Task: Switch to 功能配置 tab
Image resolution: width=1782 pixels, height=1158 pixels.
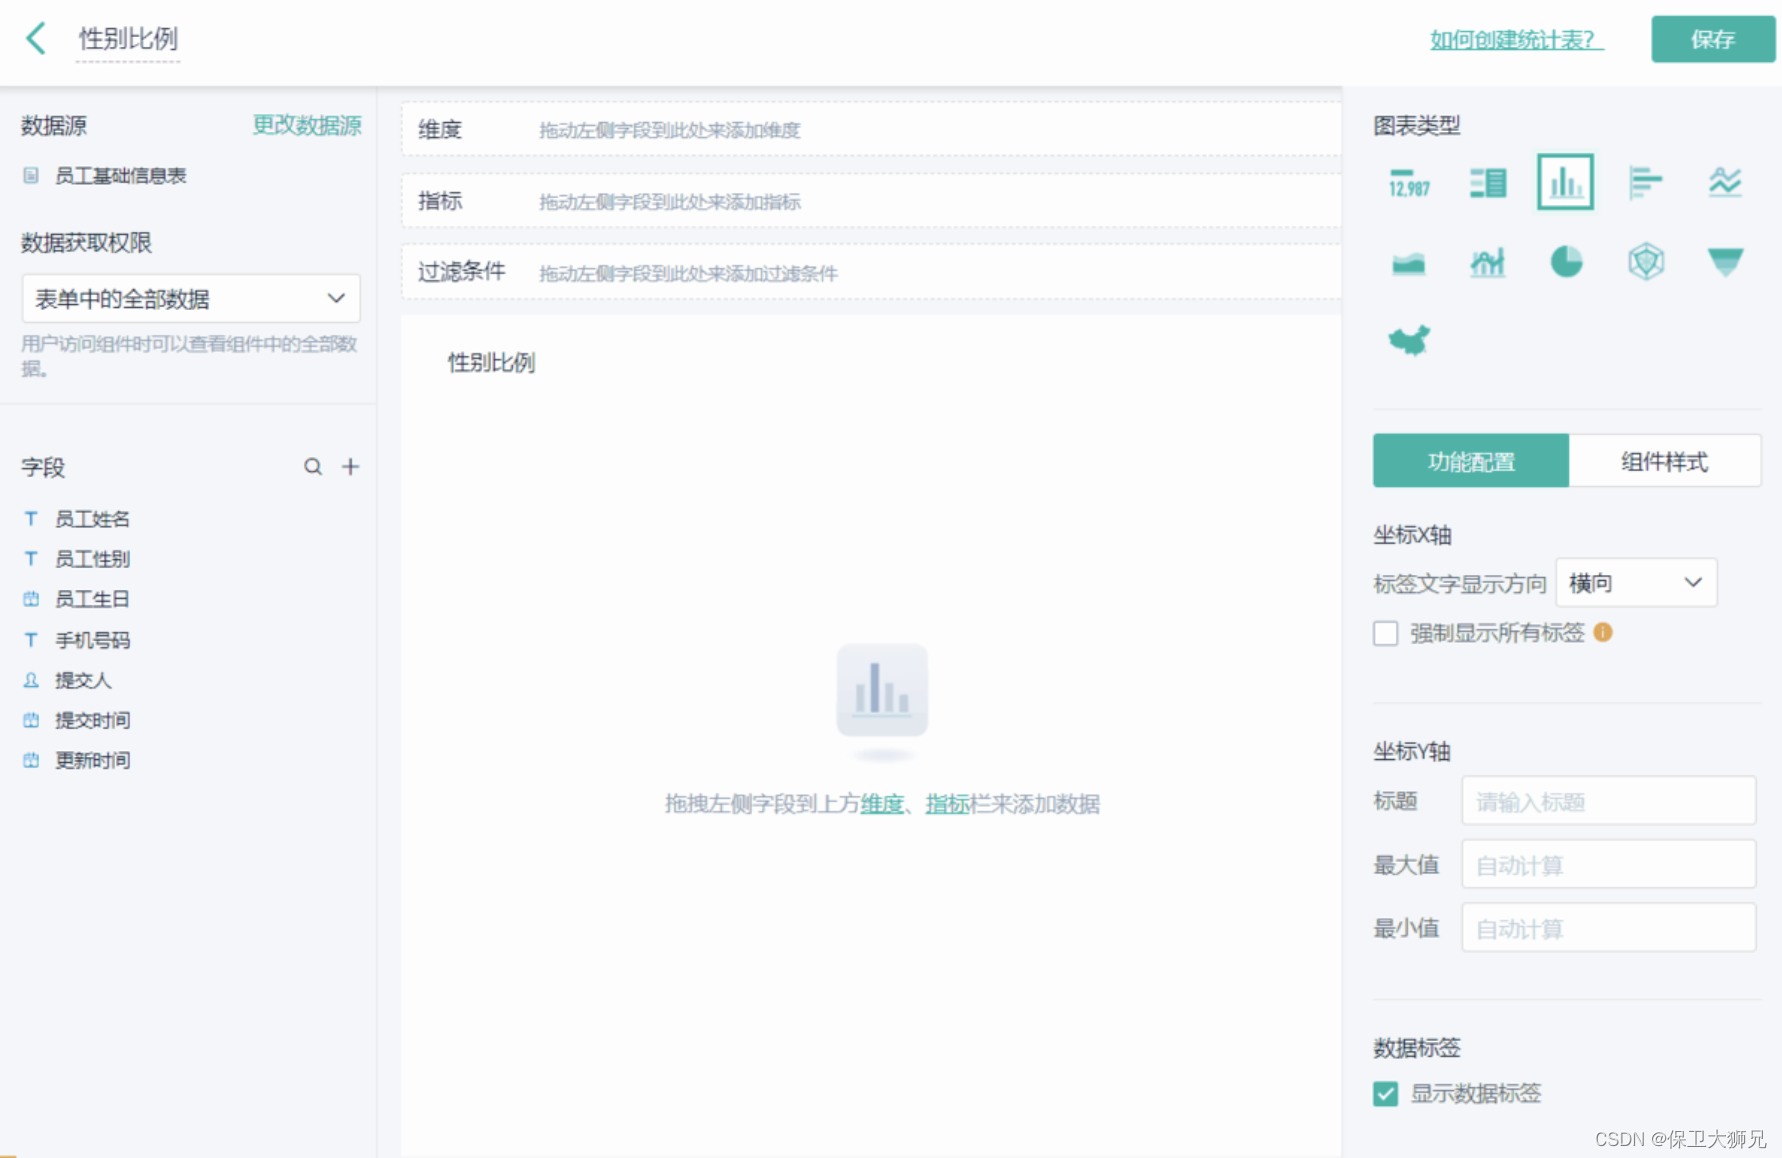Action: click(1470, 461)
